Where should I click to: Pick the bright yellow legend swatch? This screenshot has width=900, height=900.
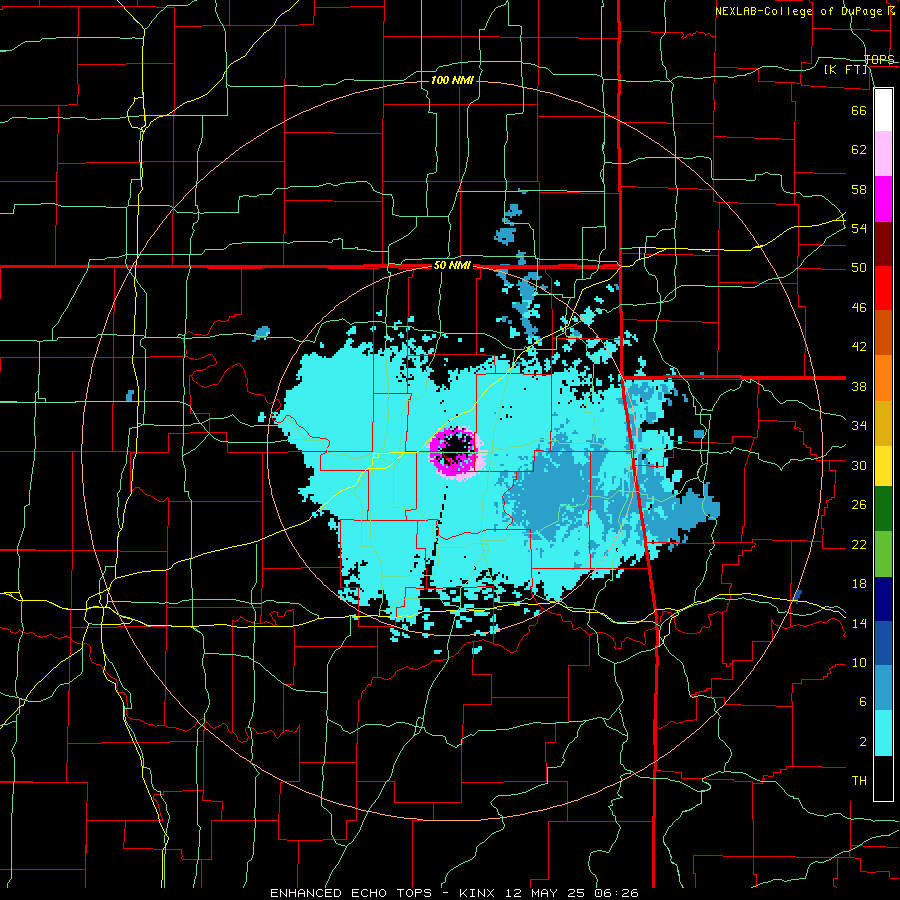click(883, 466)
